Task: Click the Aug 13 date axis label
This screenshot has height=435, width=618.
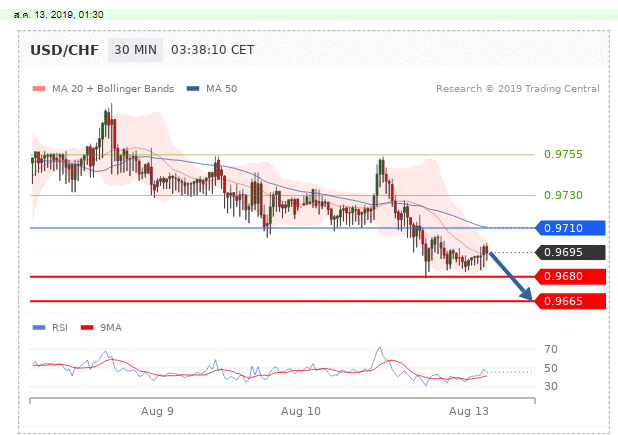Action: (469, 411)
